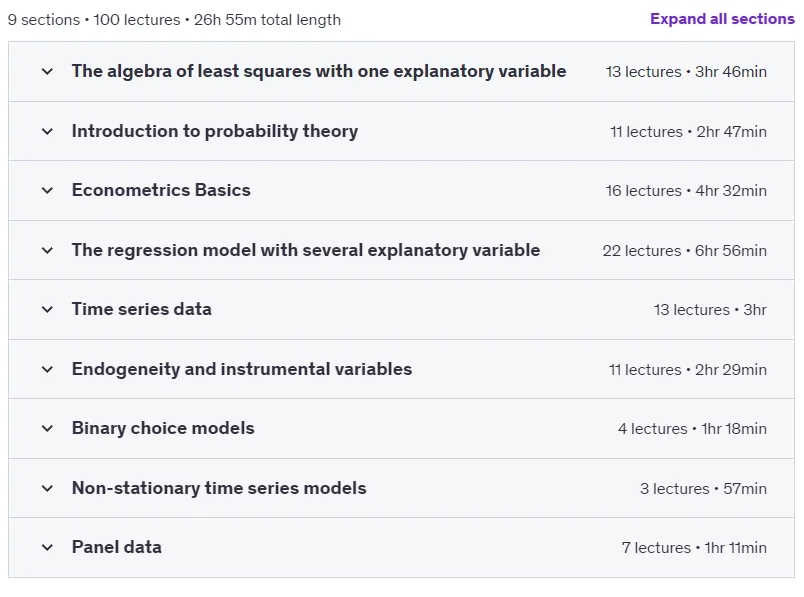Click the 7 lectures 1hr 11min label

694,548
